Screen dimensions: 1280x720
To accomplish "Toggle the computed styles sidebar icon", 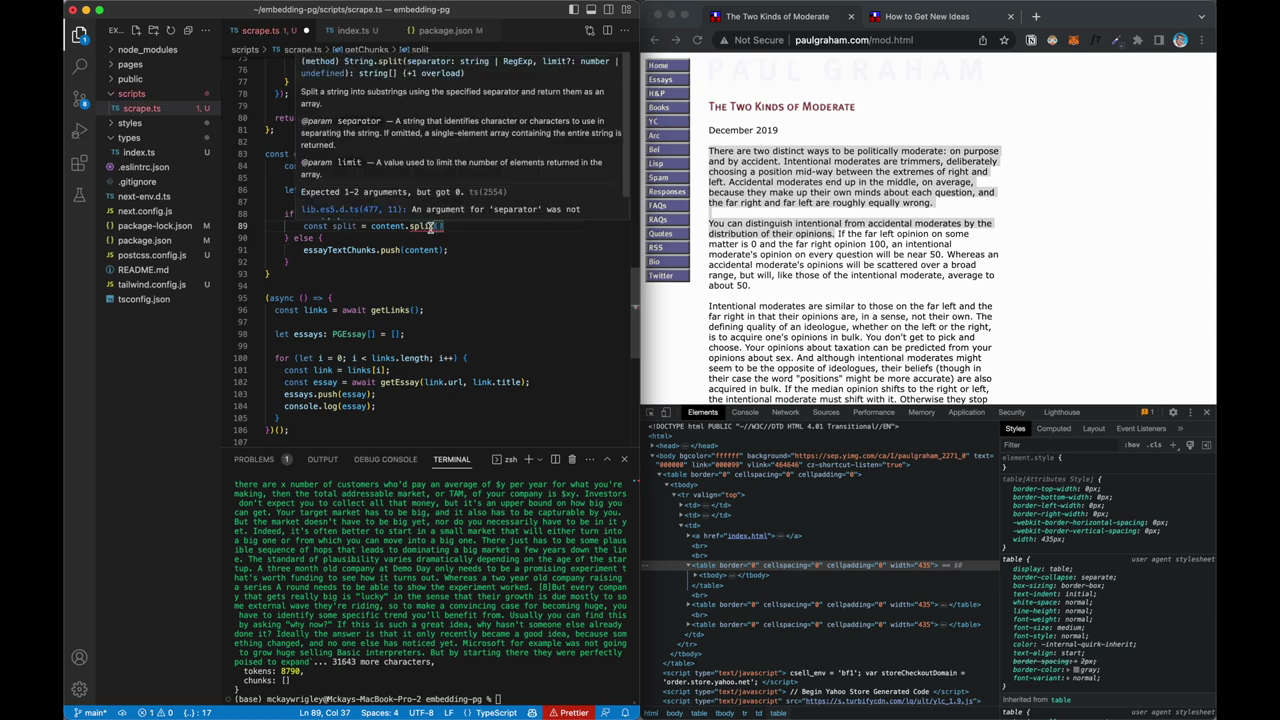I will click(x=1206, y=445).
